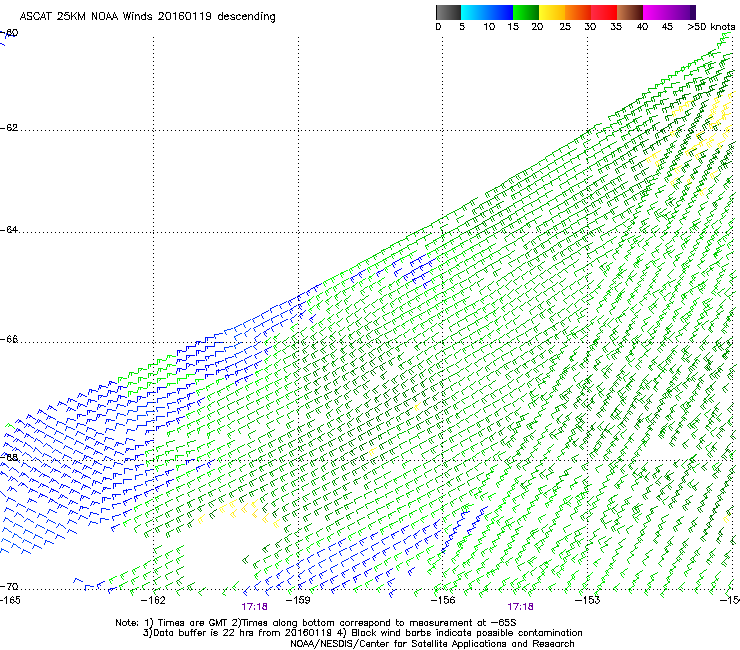Click the cyan-blue 5-15 knots color segment
Image resolution: width=740 pixels, height=650 pixels.
tap(487, 12)
